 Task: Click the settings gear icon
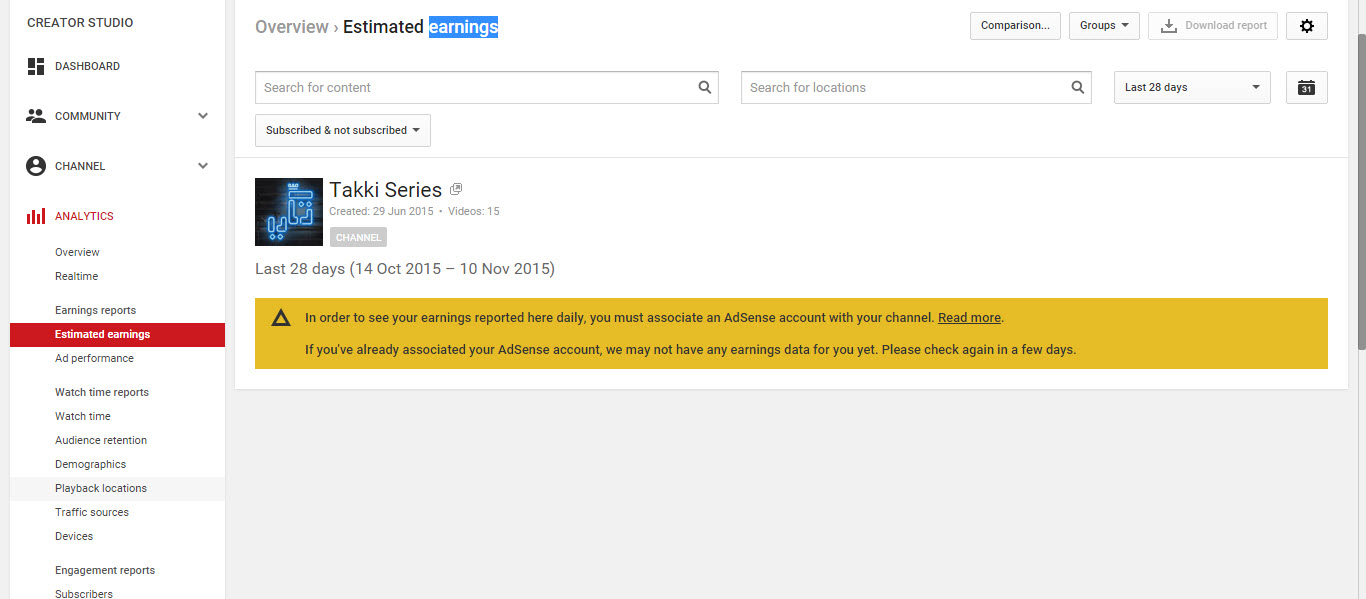pyautogui.click(x=1306, y=26)
